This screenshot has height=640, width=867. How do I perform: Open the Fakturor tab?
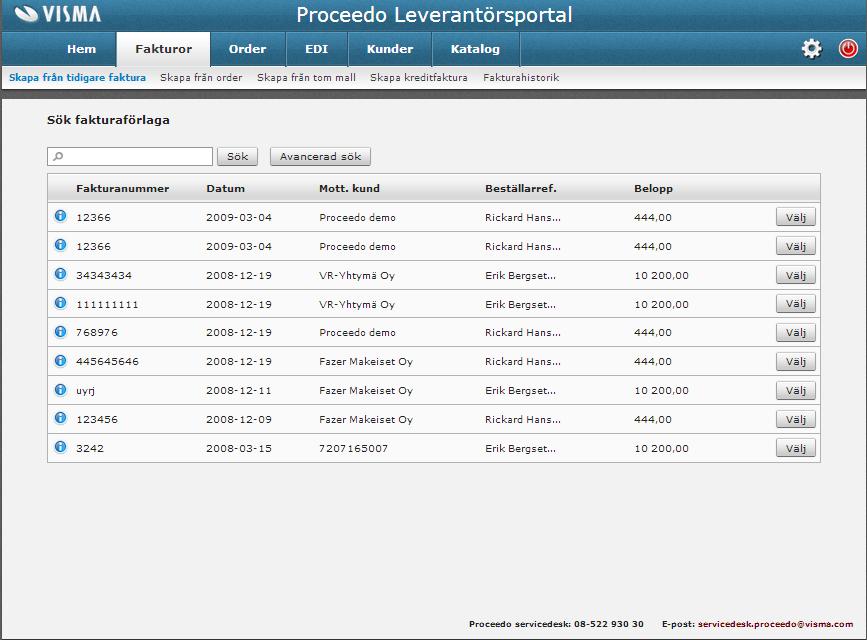tap(164, 49)
